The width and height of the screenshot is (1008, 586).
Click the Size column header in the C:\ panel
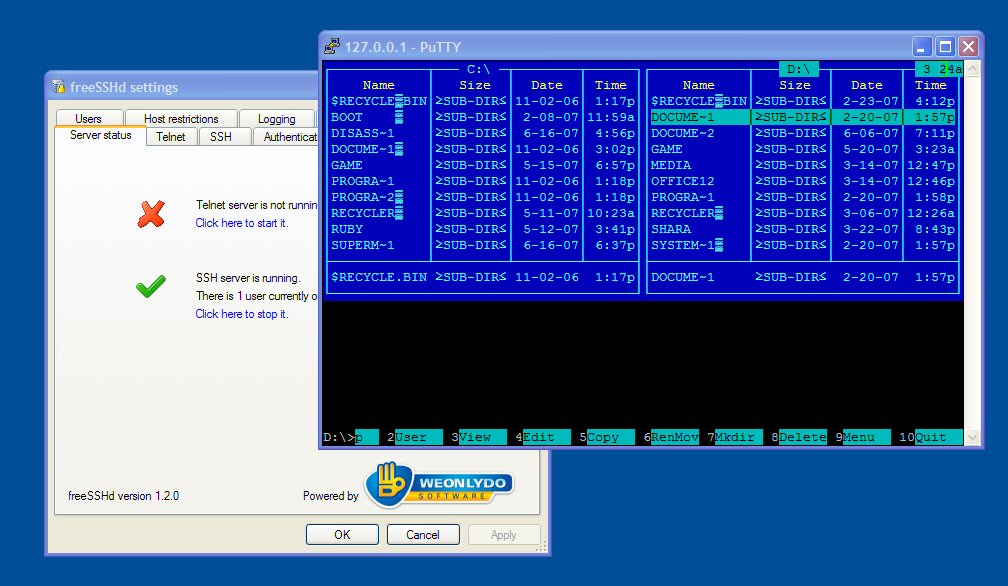point(475,85)
